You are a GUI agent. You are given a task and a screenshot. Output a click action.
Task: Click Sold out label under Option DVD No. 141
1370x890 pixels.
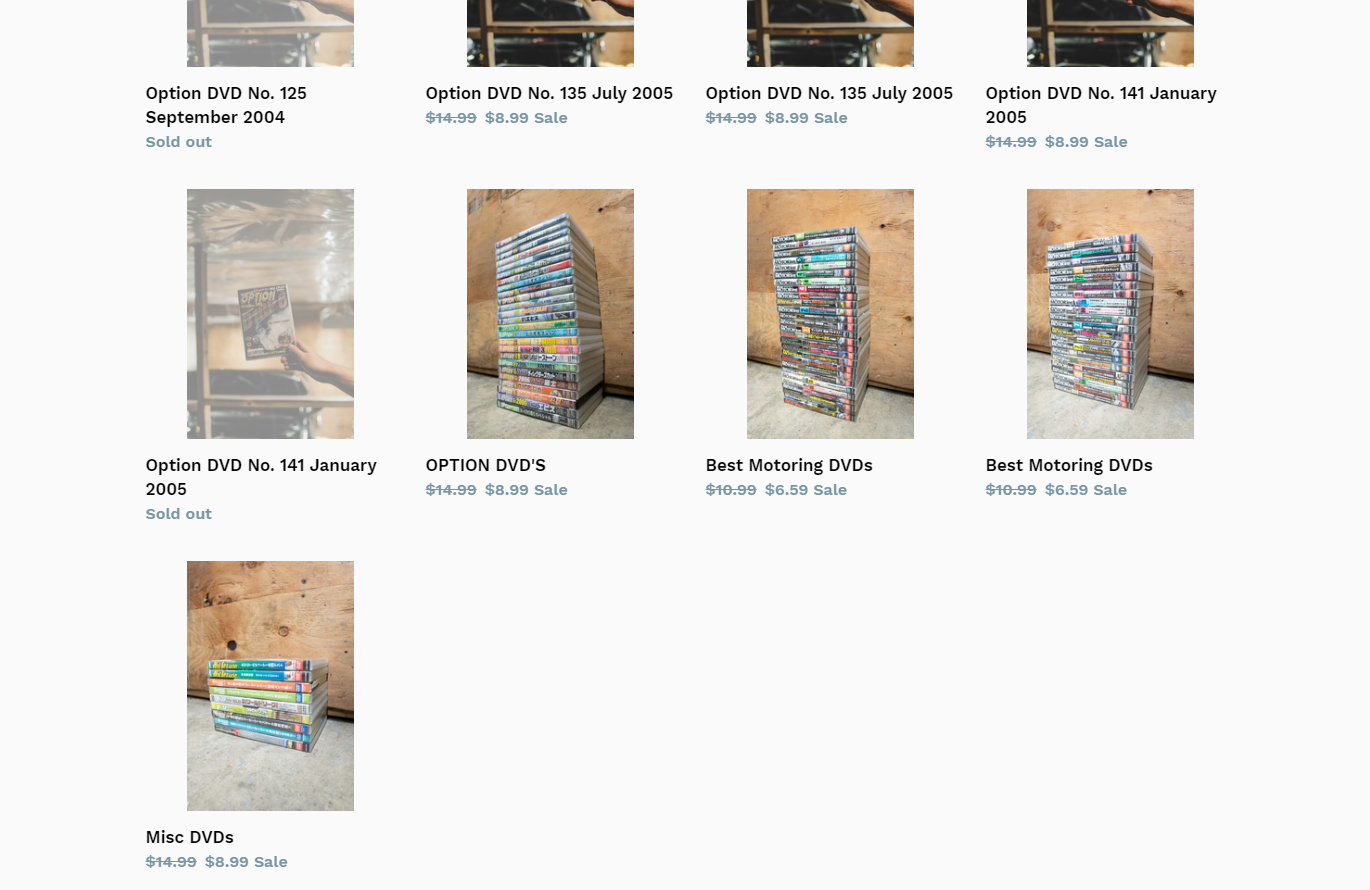point(179,514)
